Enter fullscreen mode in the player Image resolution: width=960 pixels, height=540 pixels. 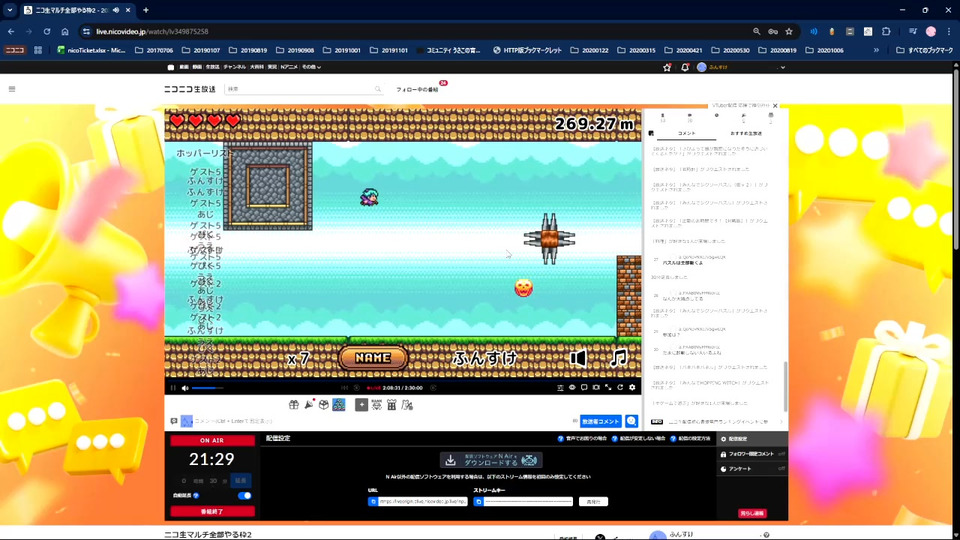click(608, 388)
